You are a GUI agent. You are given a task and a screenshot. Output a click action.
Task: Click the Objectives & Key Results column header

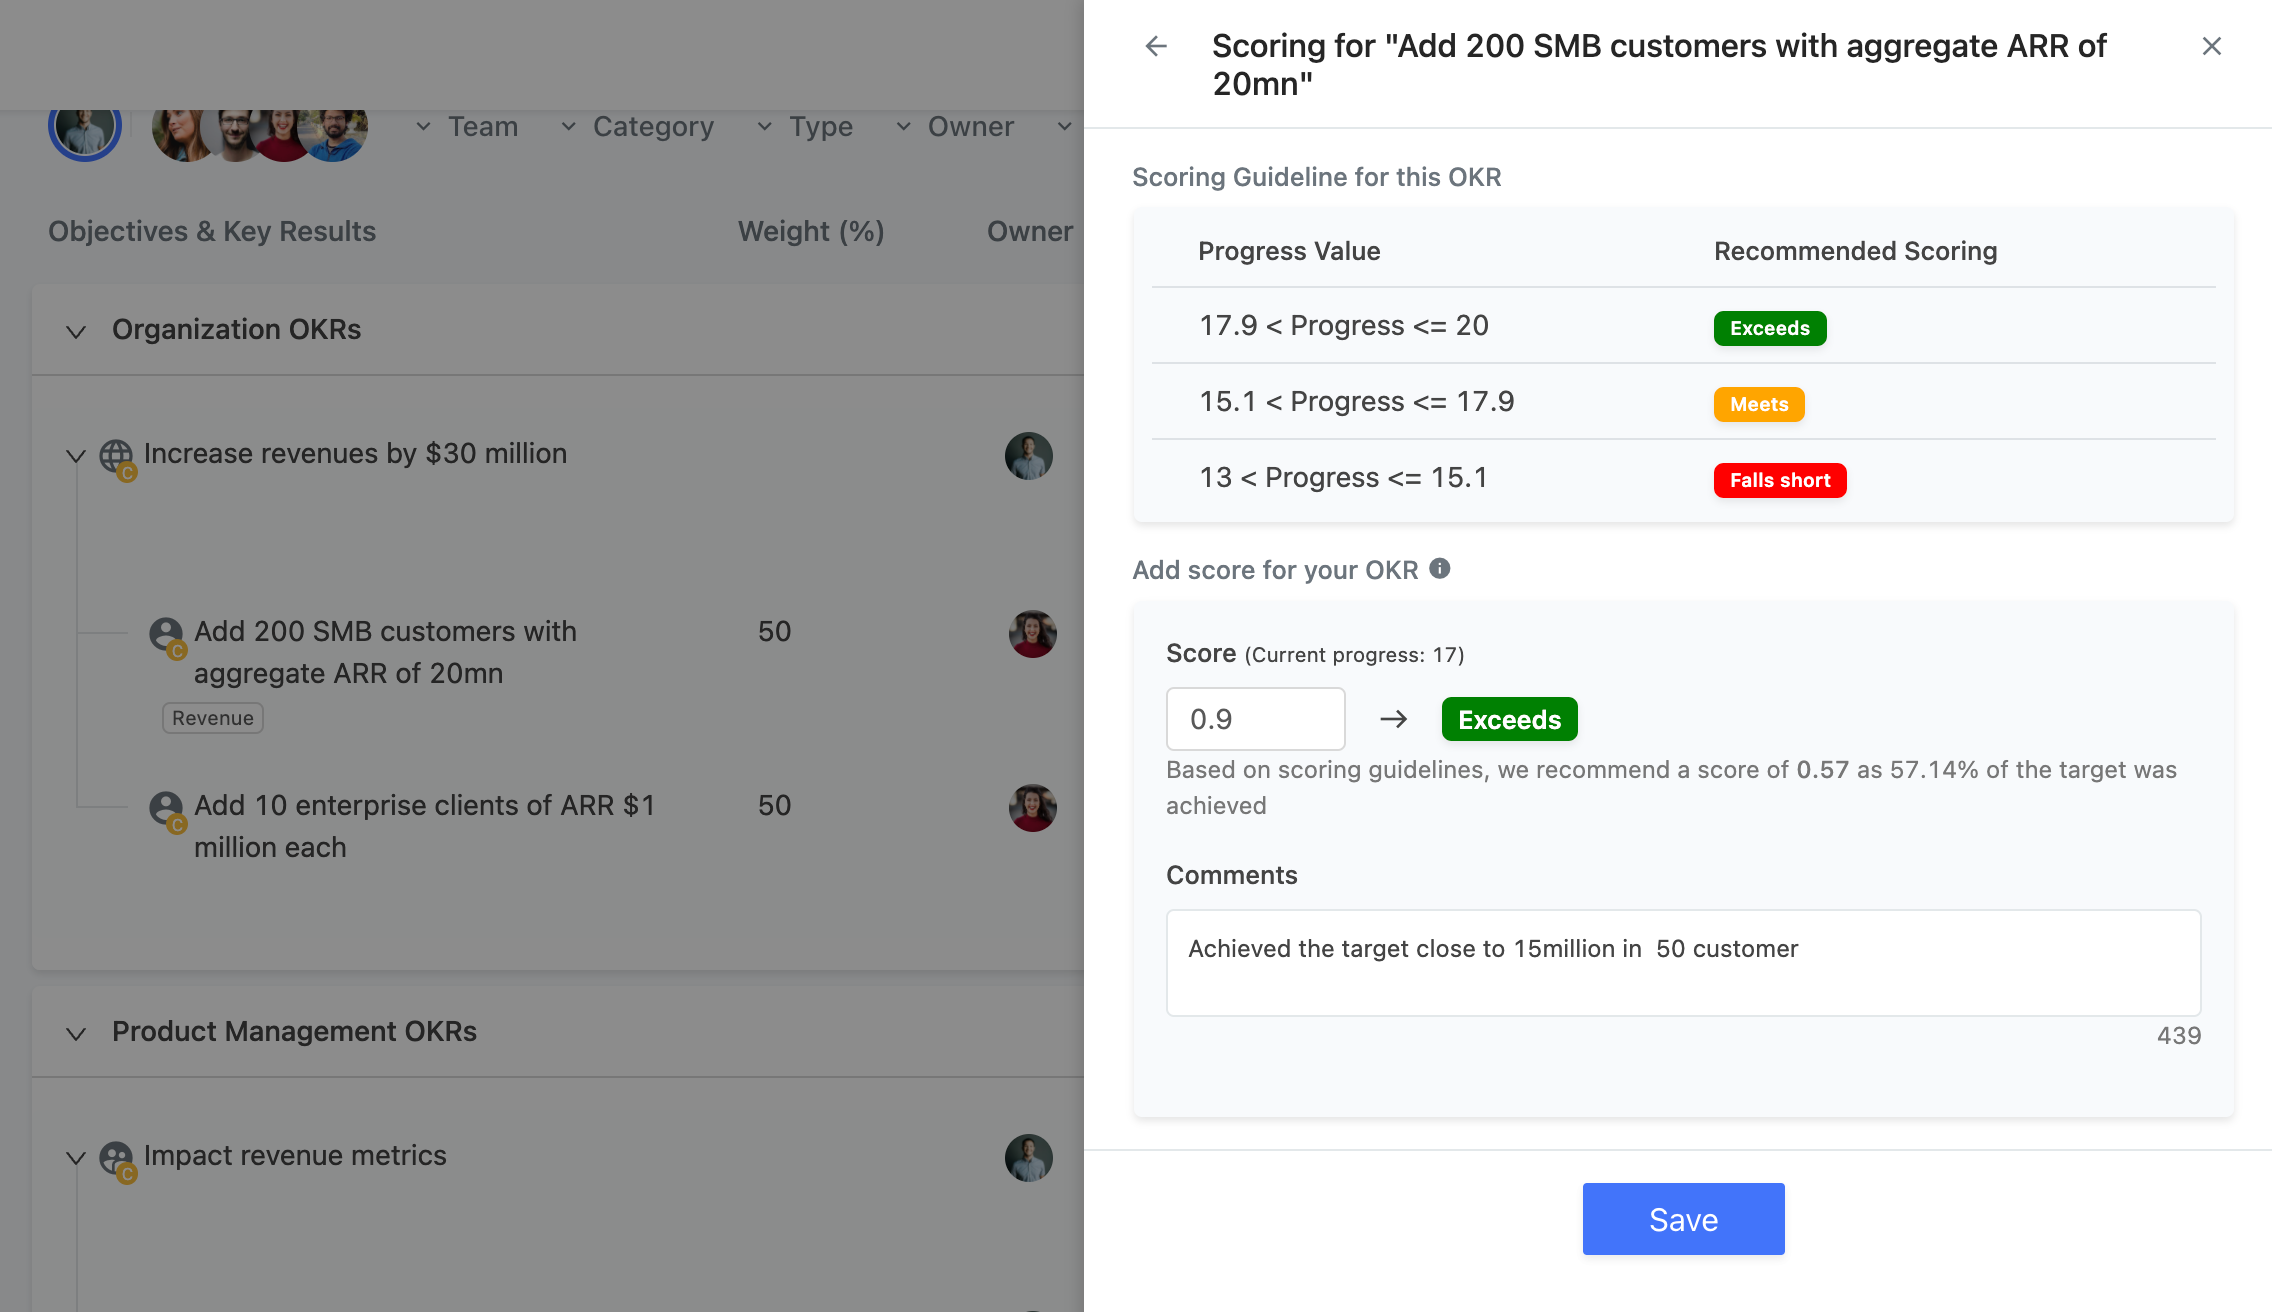(x=212, y=232)
